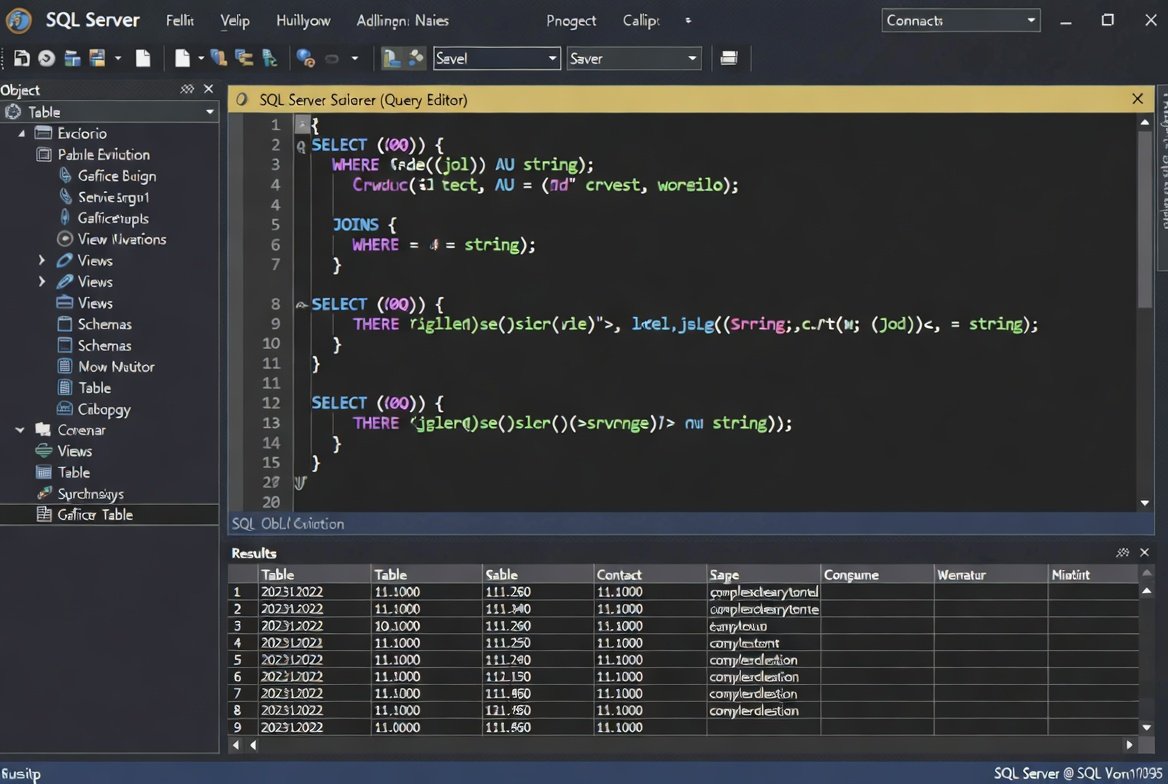Open the Velip menu

pos(235,20)
